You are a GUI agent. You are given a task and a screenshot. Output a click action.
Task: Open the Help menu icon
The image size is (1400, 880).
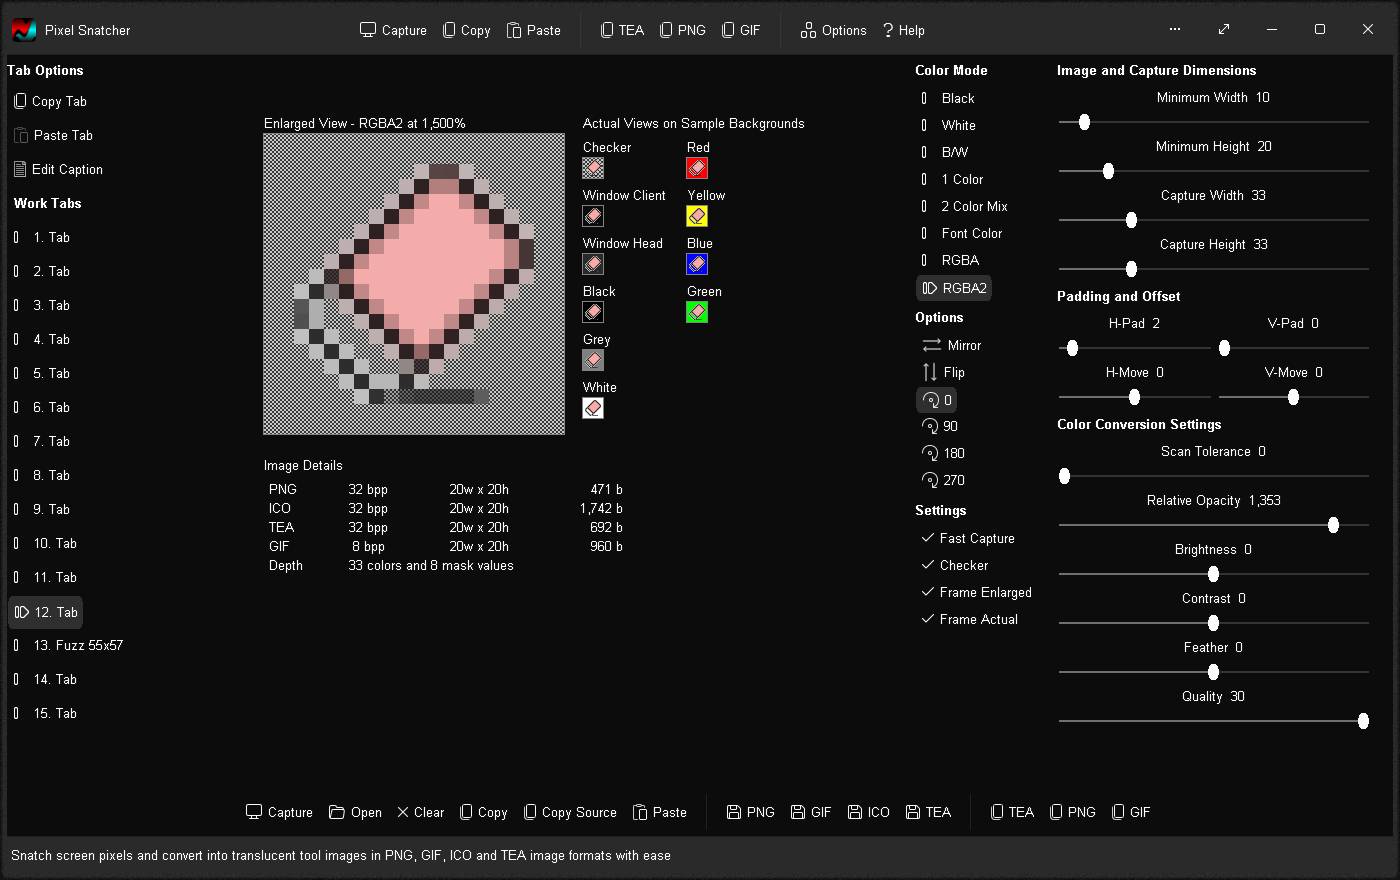coord(887,30)
